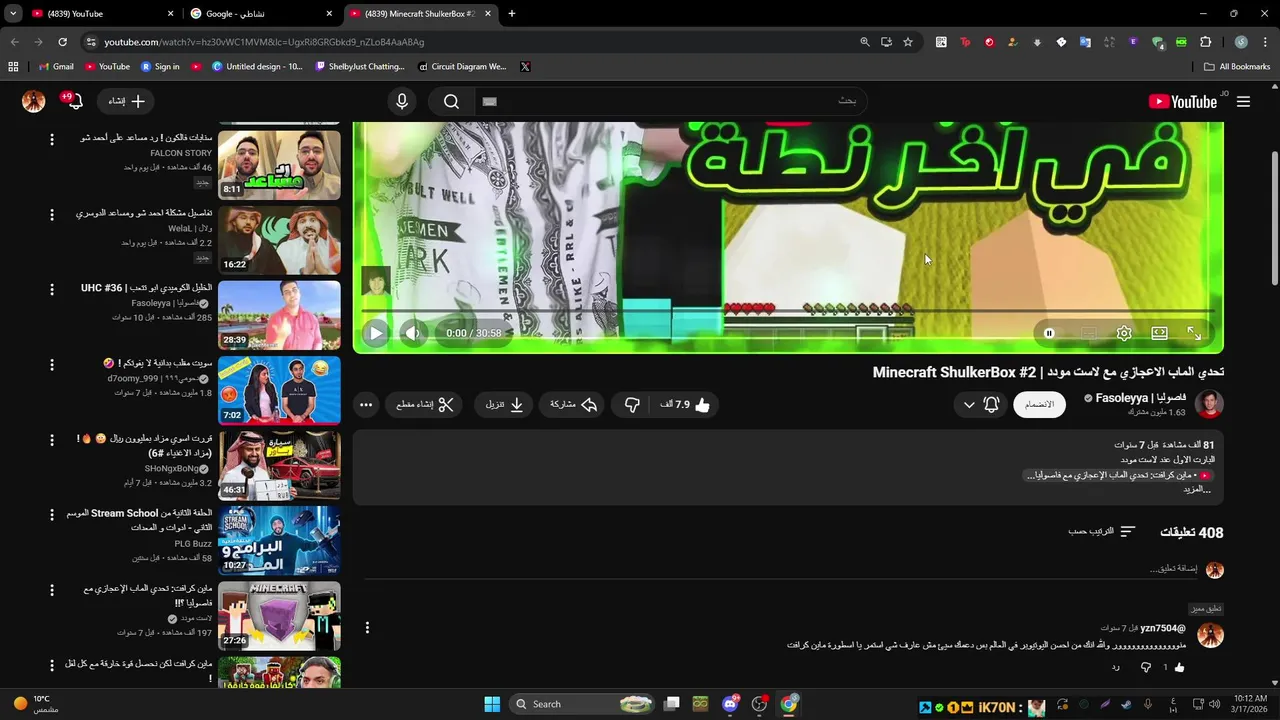Open the Google Translate extension icon
Image resolution: width=1280 pixels, height=720 pixels.
(x=1085, y=42)
